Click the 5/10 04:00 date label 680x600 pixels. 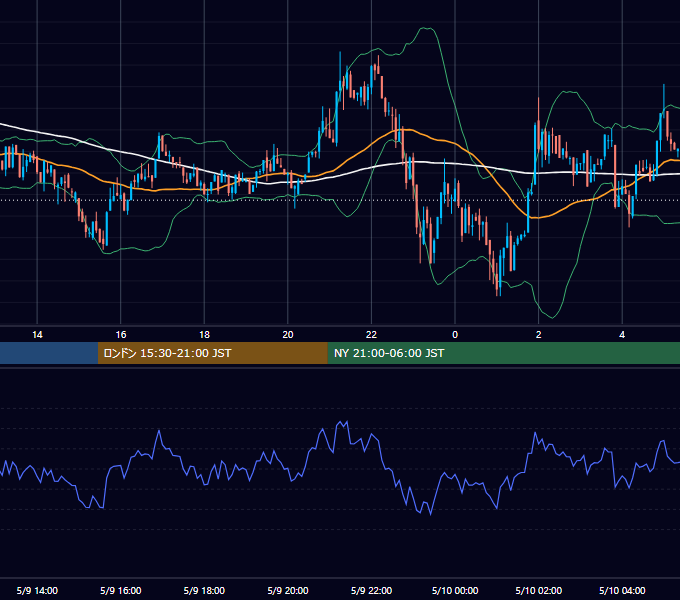[x=622, y=590]
